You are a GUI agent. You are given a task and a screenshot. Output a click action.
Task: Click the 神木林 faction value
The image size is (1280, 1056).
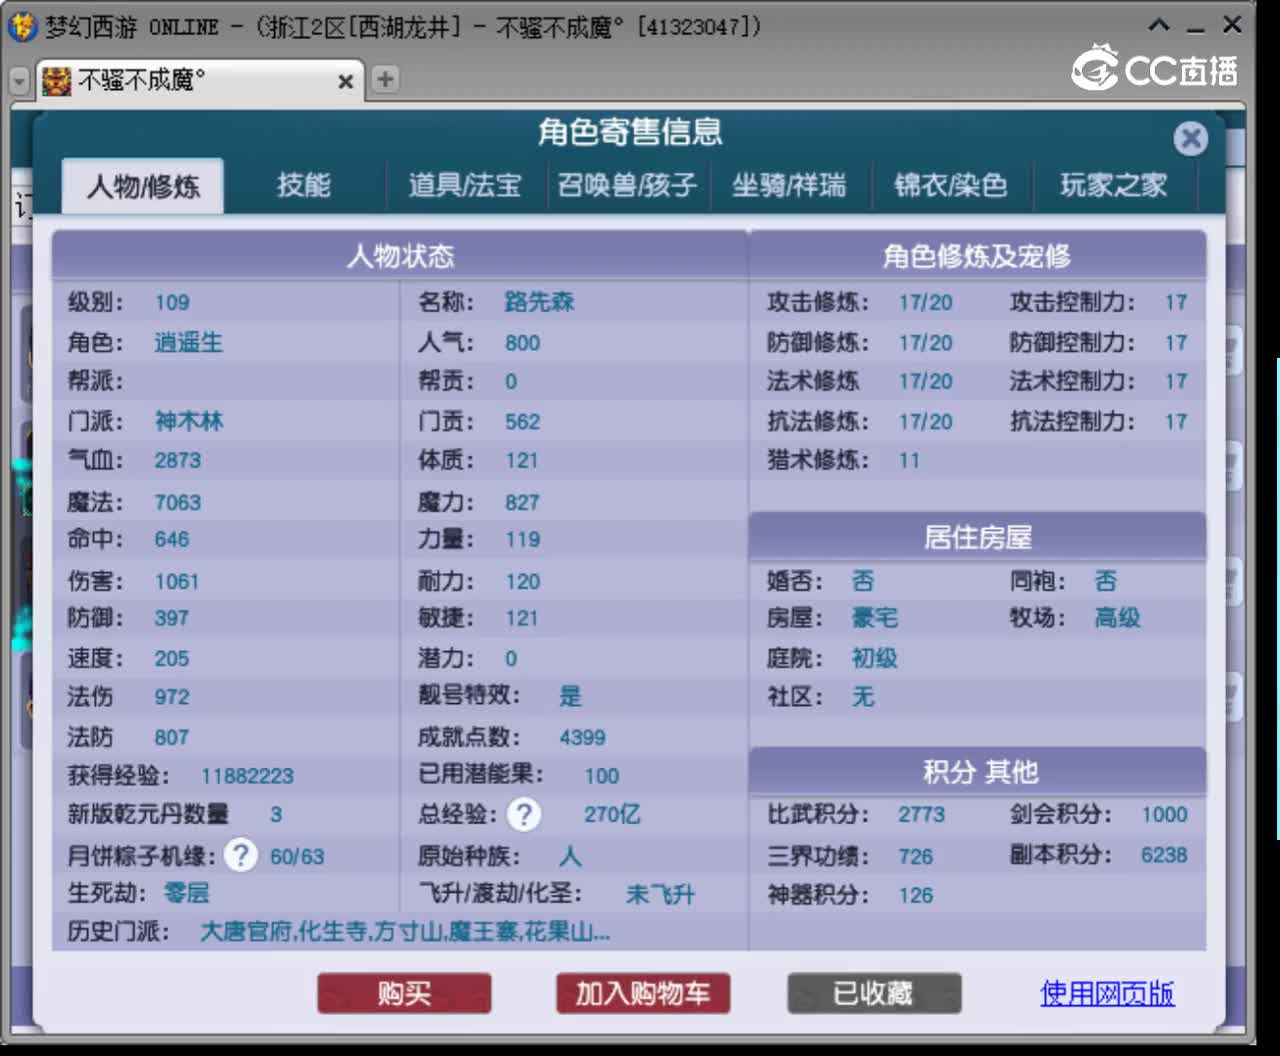(189, 421)
